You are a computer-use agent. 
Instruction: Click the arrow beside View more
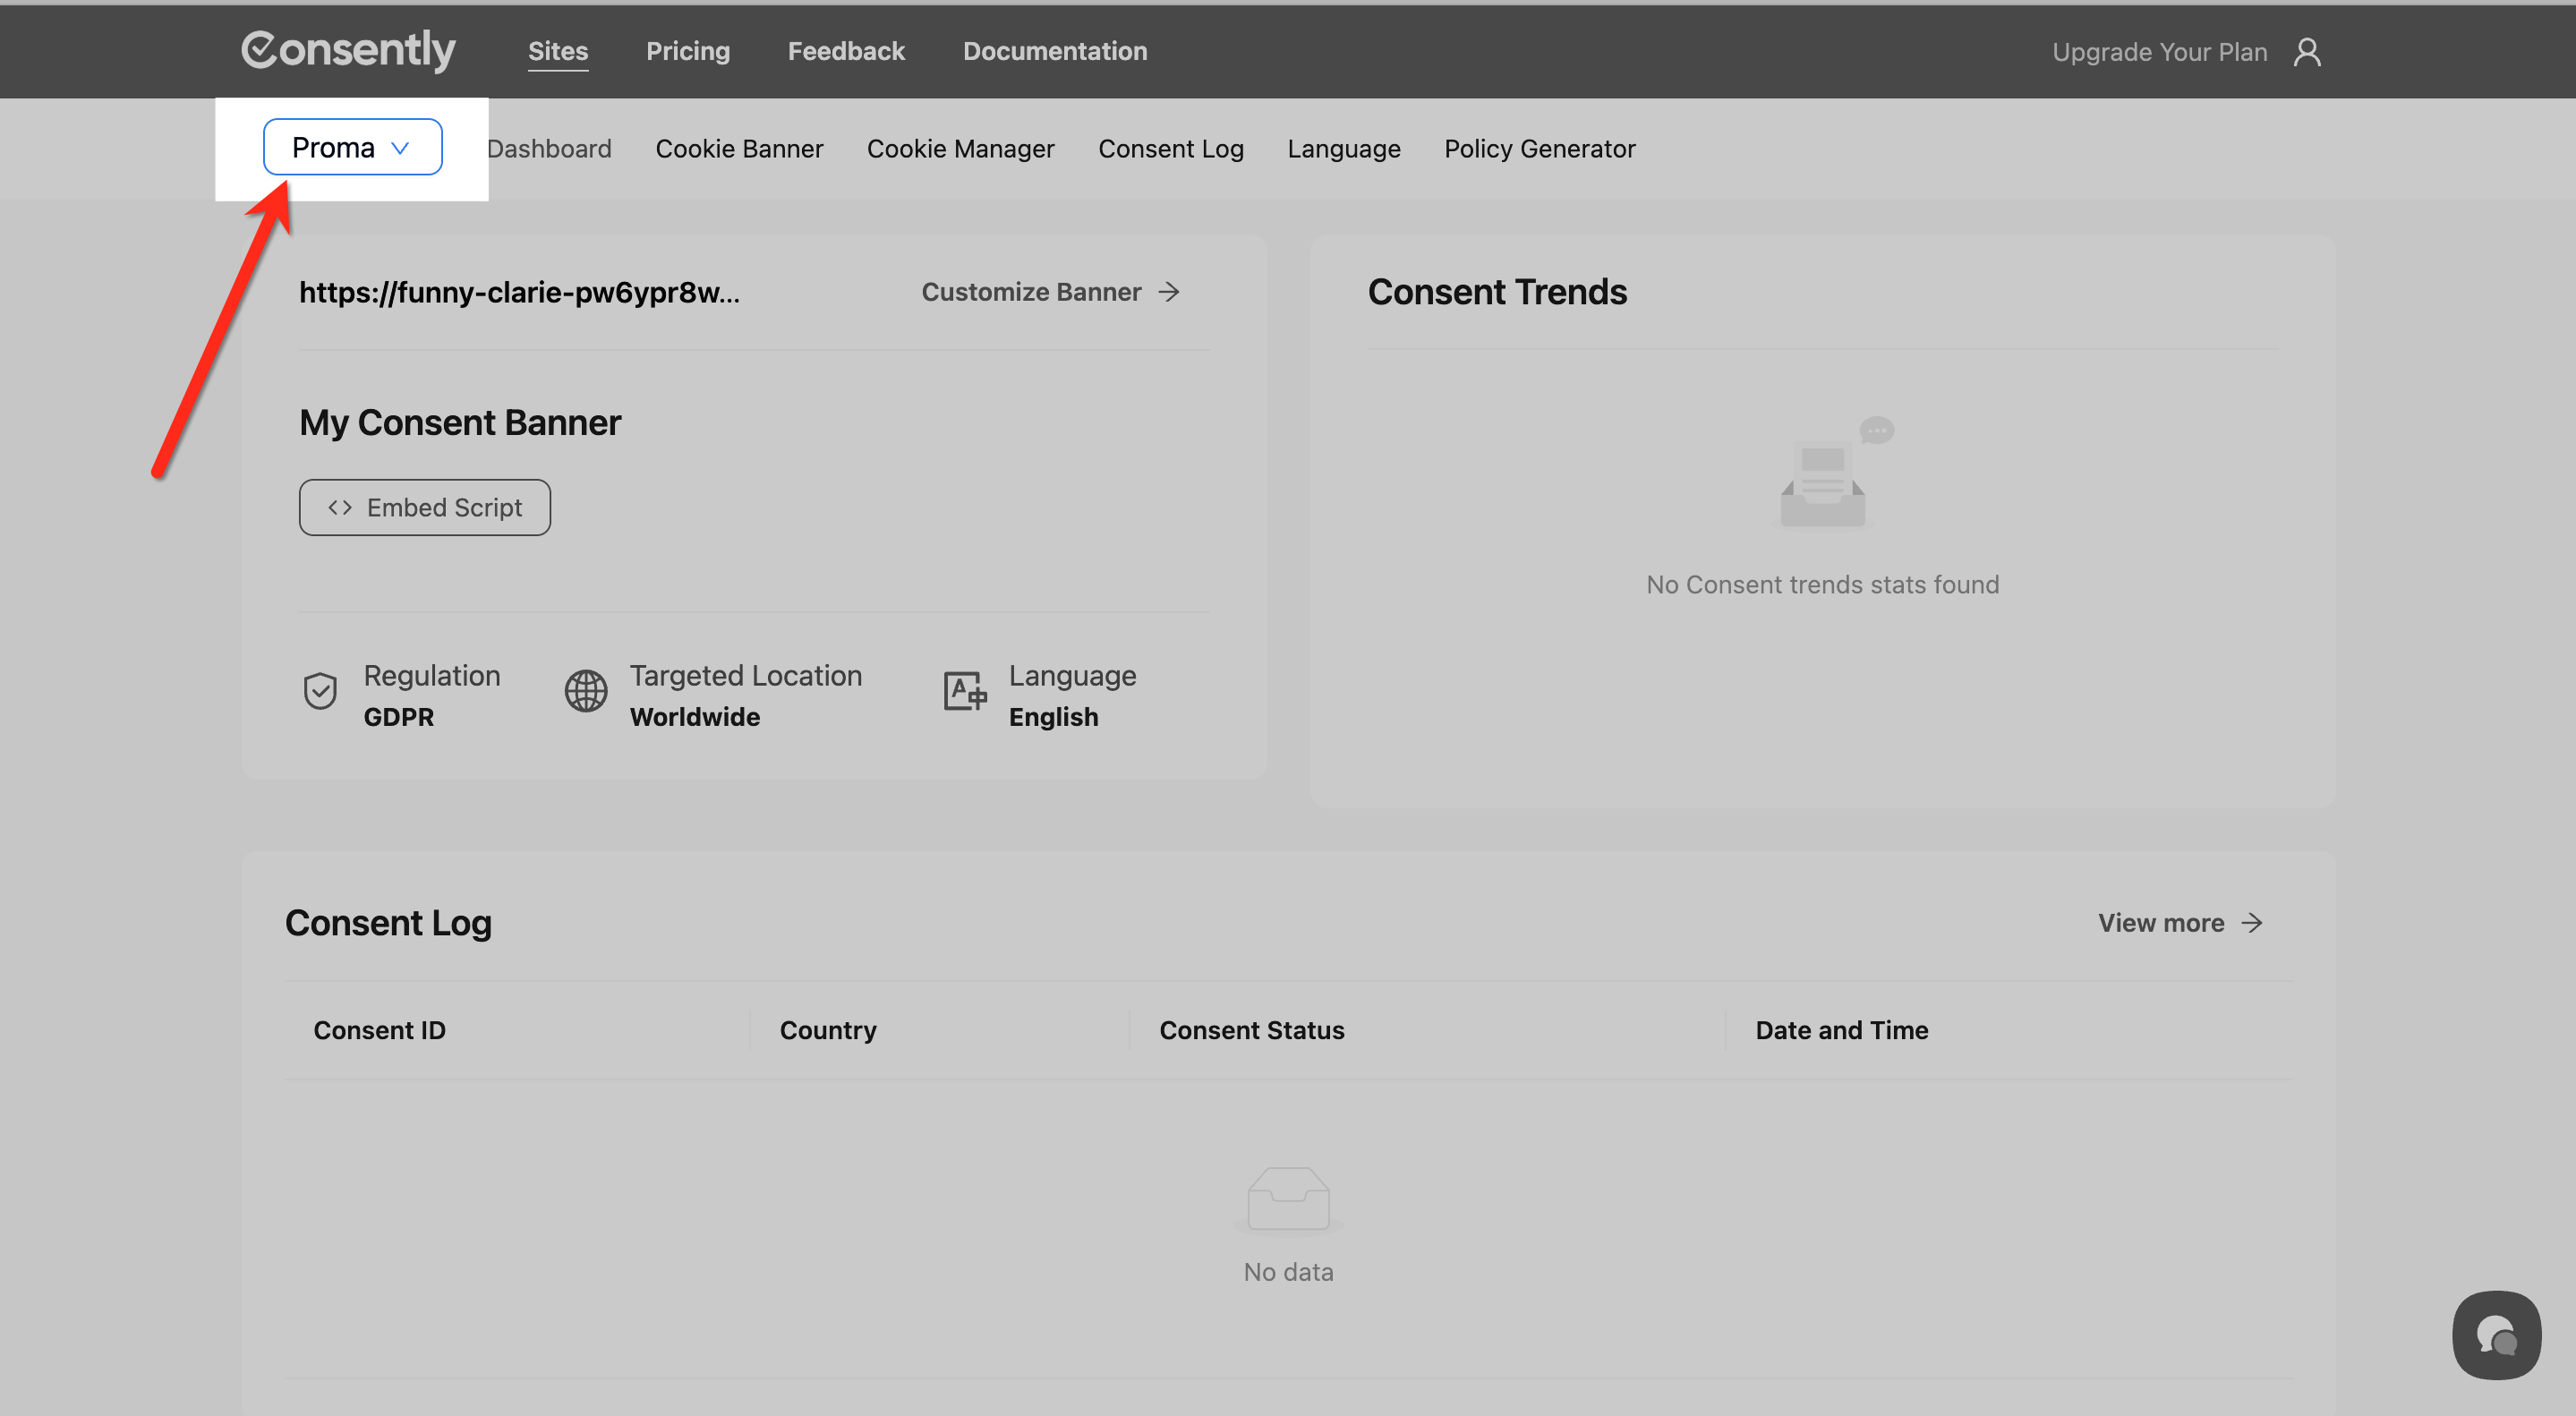point(2252,923)
